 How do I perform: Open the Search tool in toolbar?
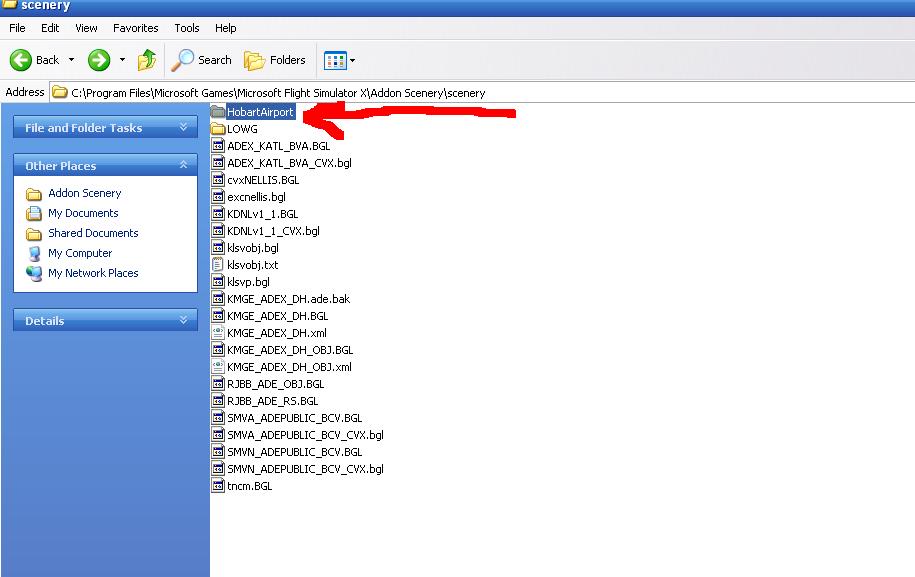pyautogui.click(x=202, y=60)
